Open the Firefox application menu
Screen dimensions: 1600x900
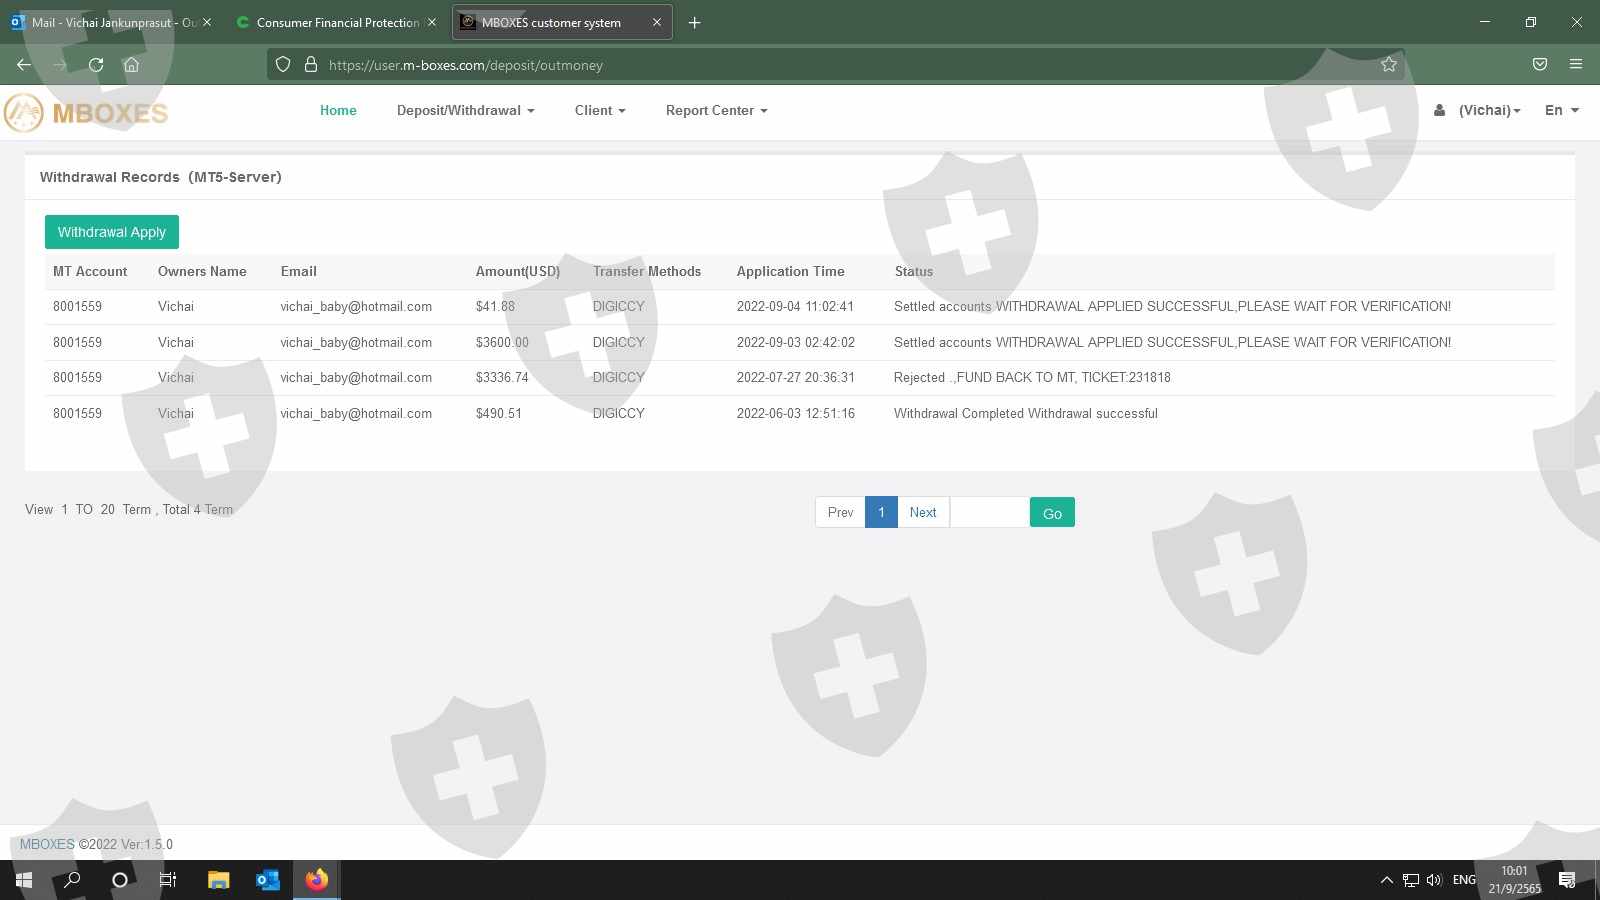click(1576, 65)
